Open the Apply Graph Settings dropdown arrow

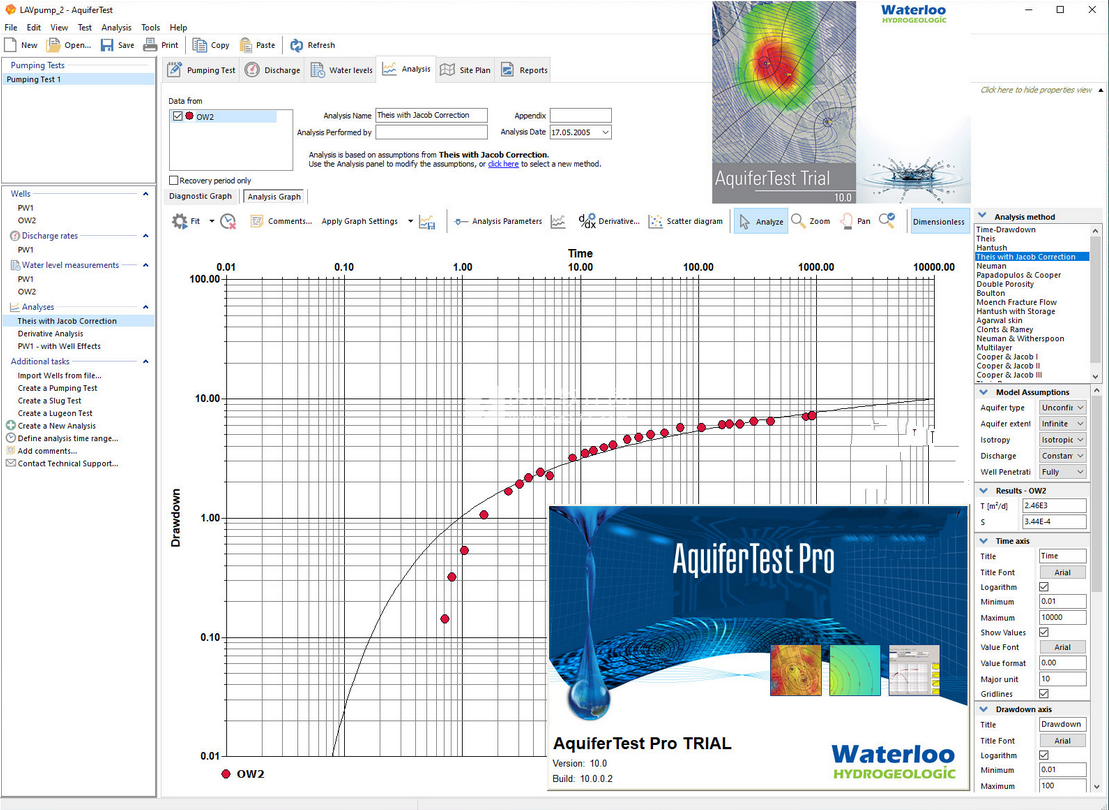(x=410, y=221)
